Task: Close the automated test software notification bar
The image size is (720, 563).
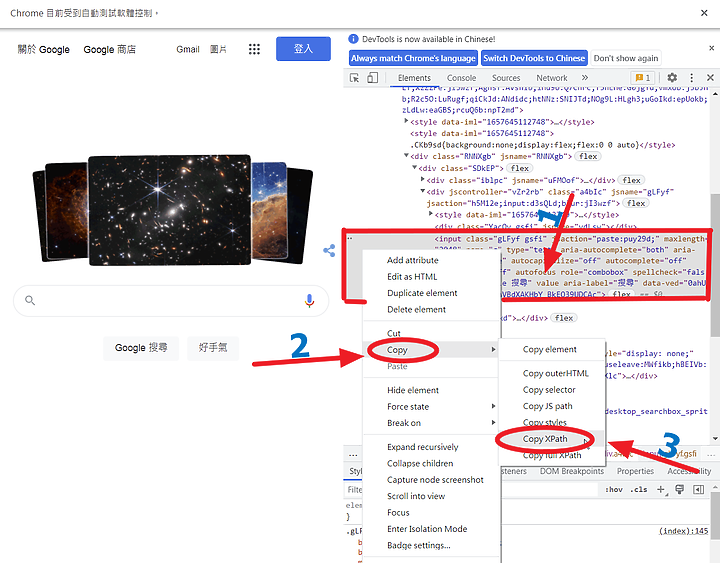Action: (x=704, y=13)
